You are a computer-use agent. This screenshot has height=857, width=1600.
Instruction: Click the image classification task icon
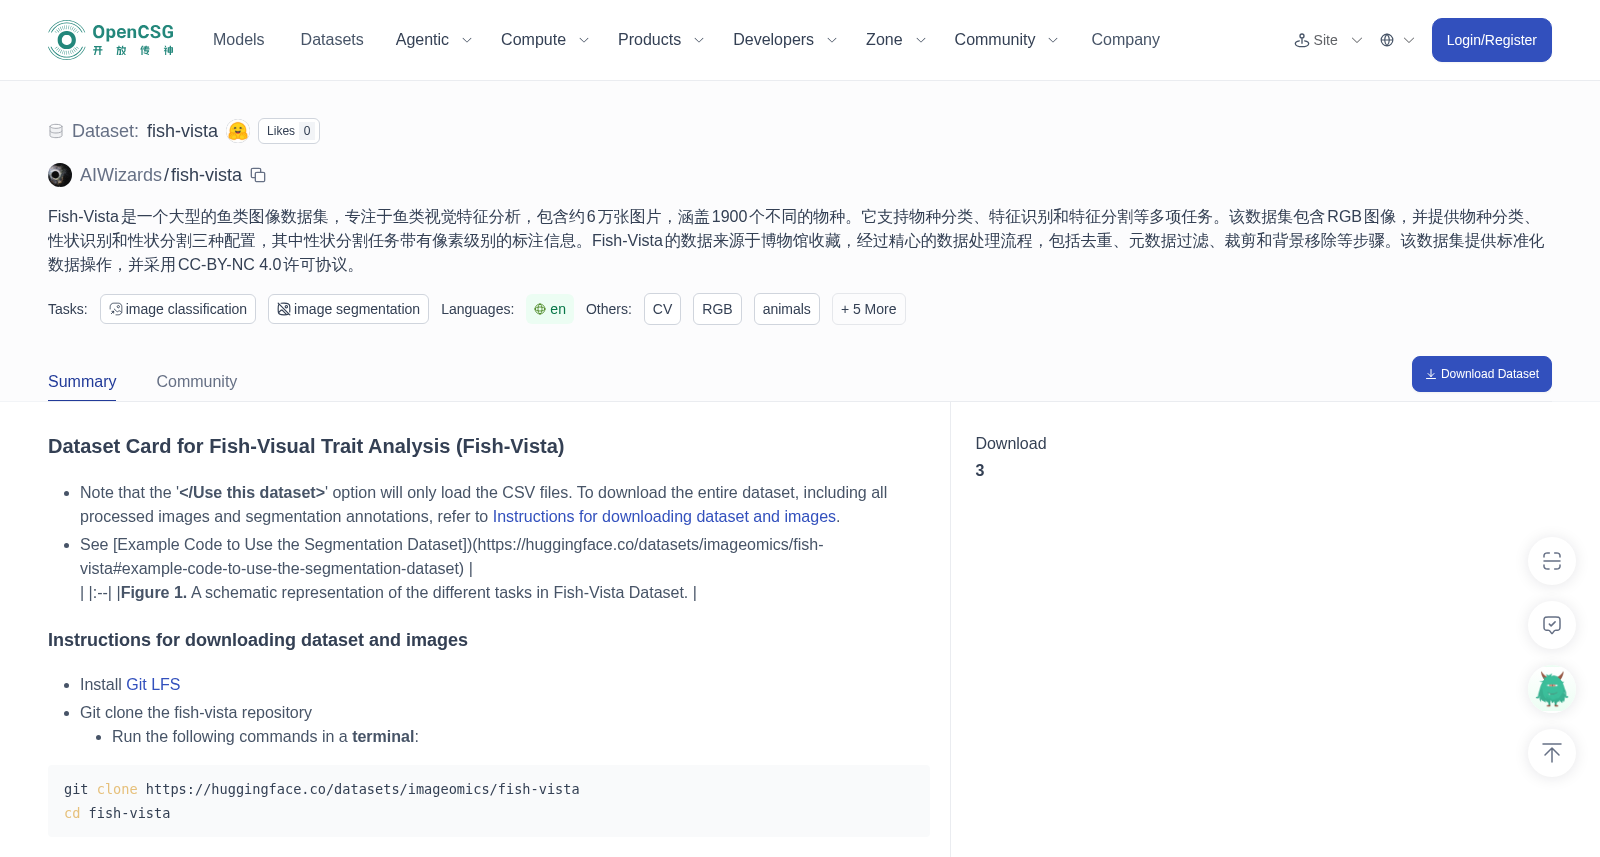(116, 309)
